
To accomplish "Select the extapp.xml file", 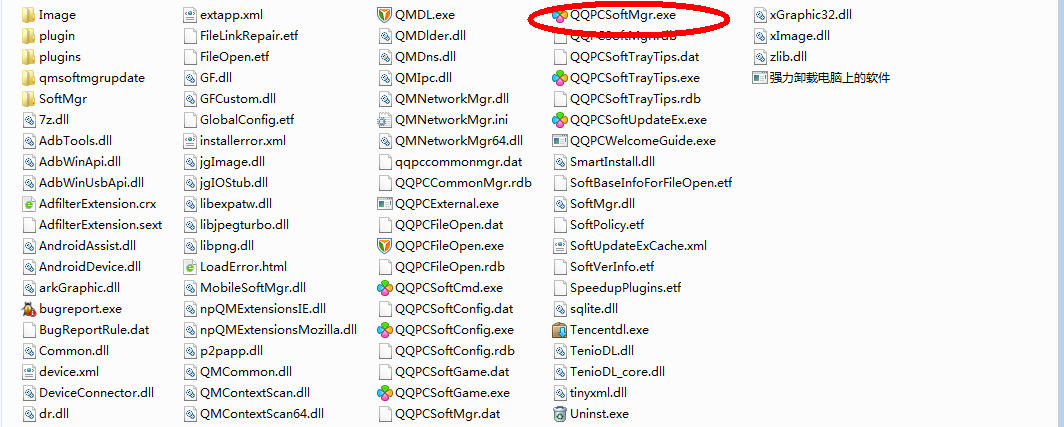I will tap(223, 14).
